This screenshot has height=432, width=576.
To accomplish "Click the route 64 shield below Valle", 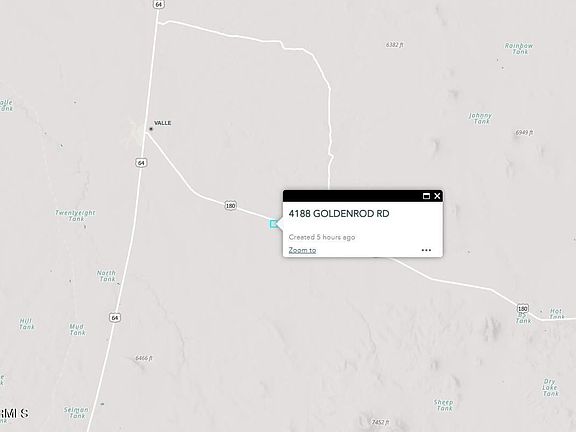I will 141,163.
